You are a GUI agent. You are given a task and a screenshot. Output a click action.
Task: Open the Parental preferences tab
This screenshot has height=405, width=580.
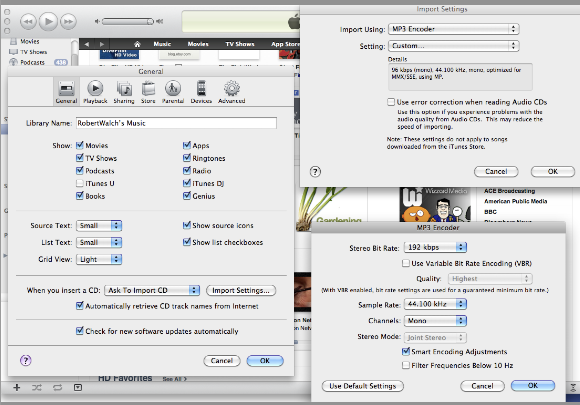pos(173,92)
